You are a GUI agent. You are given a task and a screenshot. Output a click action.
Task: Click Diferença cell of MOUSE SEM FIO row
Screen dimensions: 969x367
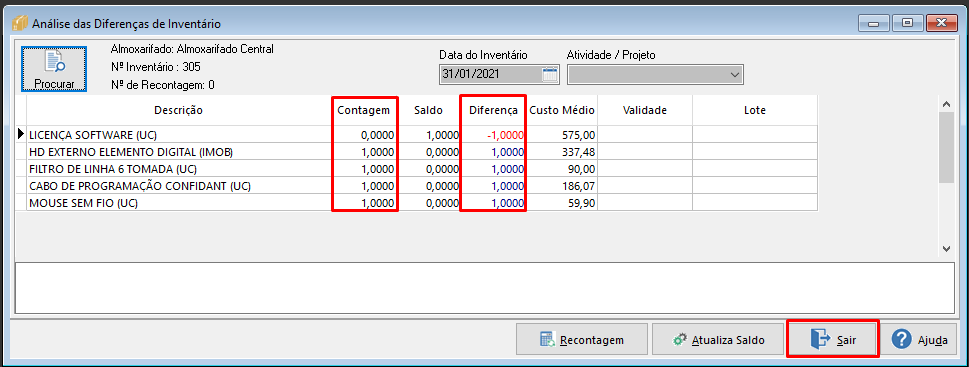(x=493, y=202)
